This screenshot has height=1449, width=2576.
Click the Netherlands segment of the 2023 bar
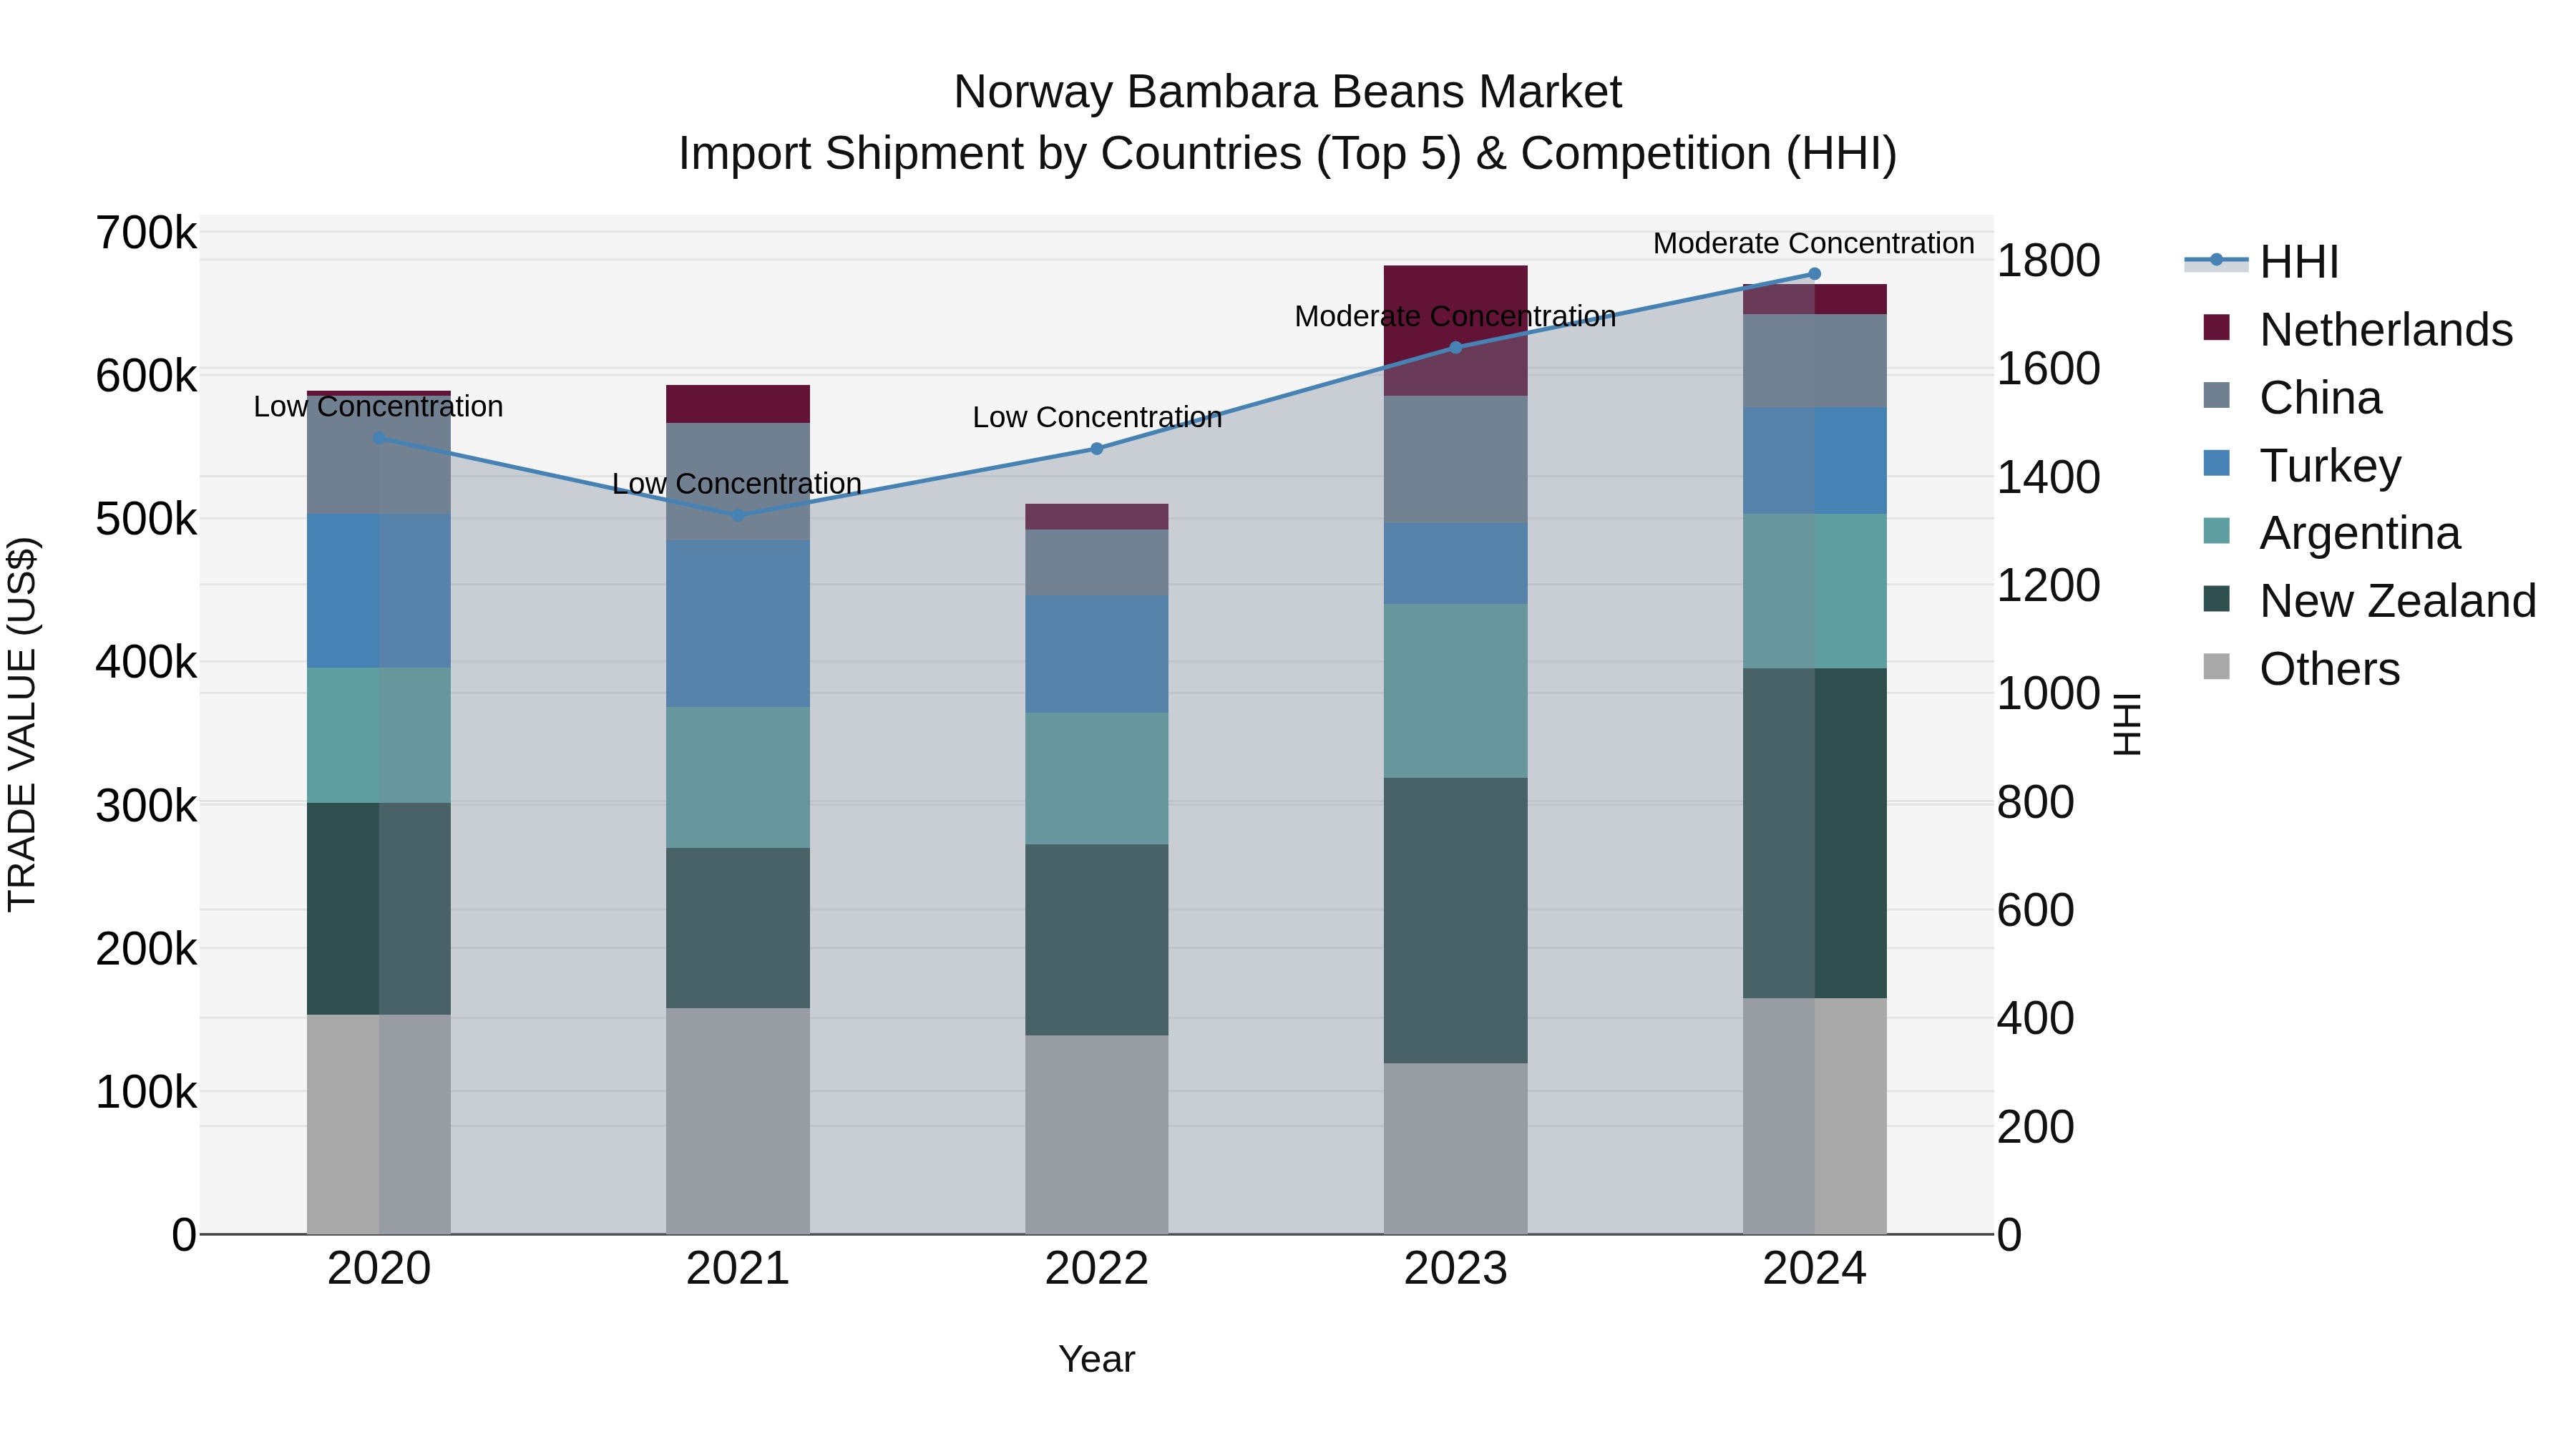click(1456, 331)
